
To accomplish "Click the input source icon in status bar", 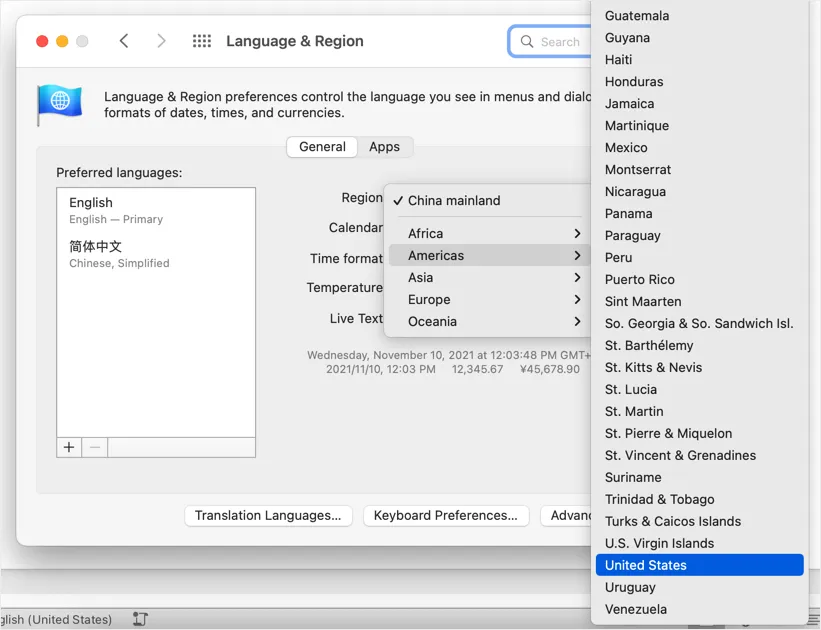I will [x=140, y=619].
